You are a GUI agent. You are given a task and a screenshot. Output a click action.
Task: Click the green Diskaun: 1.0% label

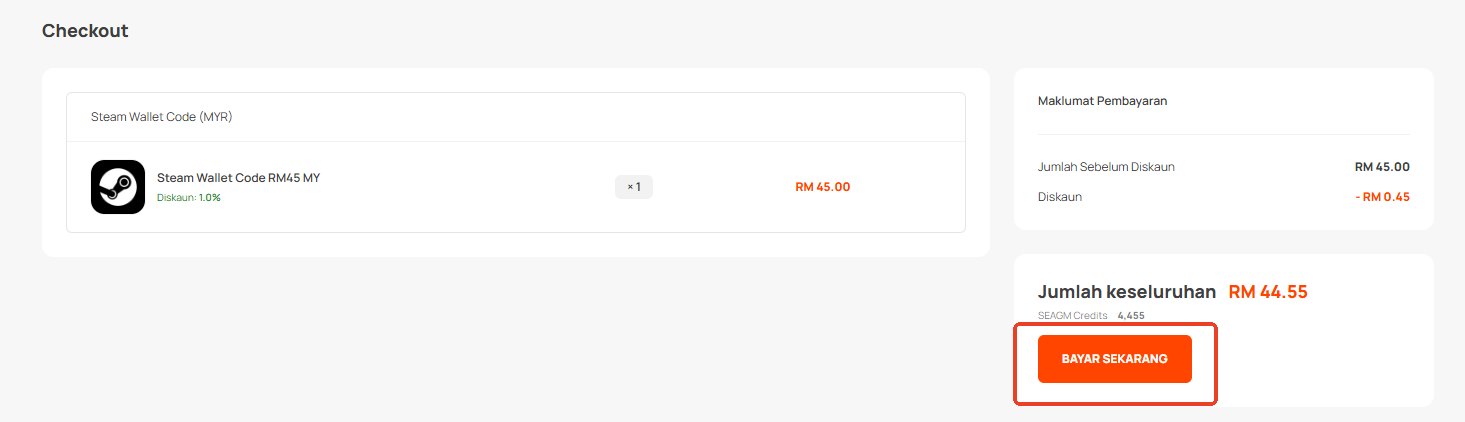pos(188,198)
